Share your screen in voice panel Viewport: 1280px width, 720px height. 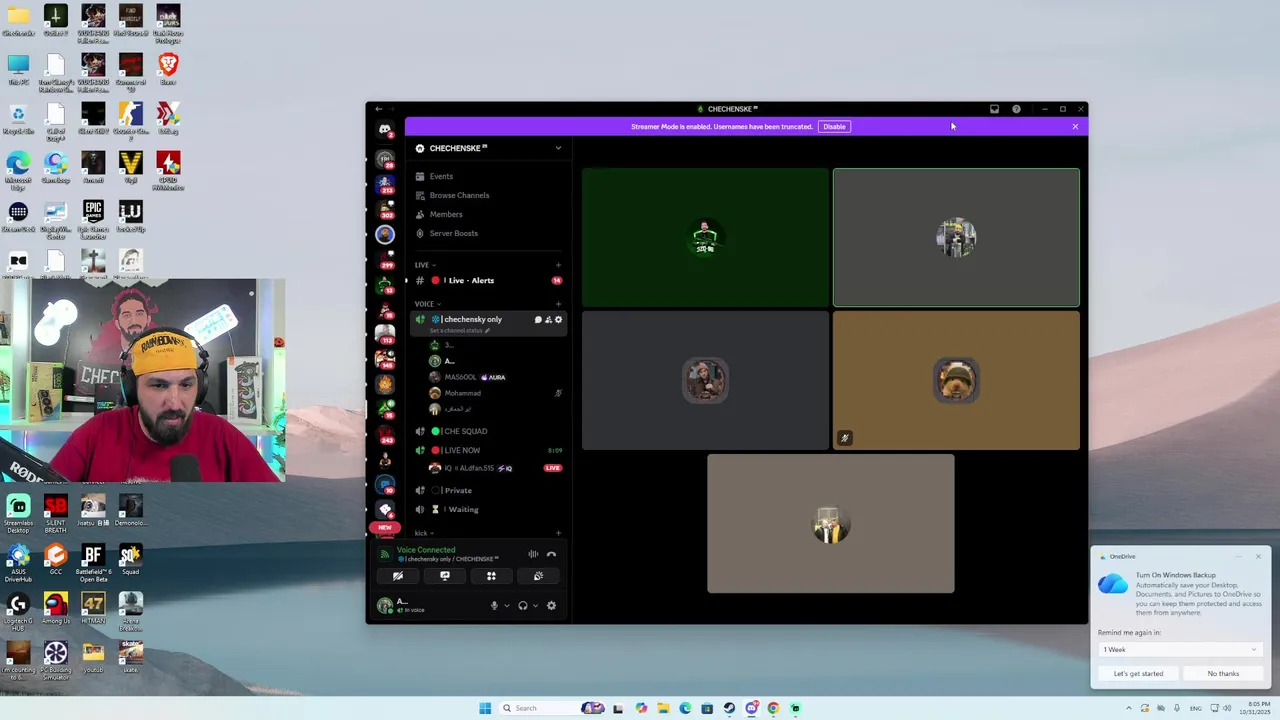(x=445, y=576)
